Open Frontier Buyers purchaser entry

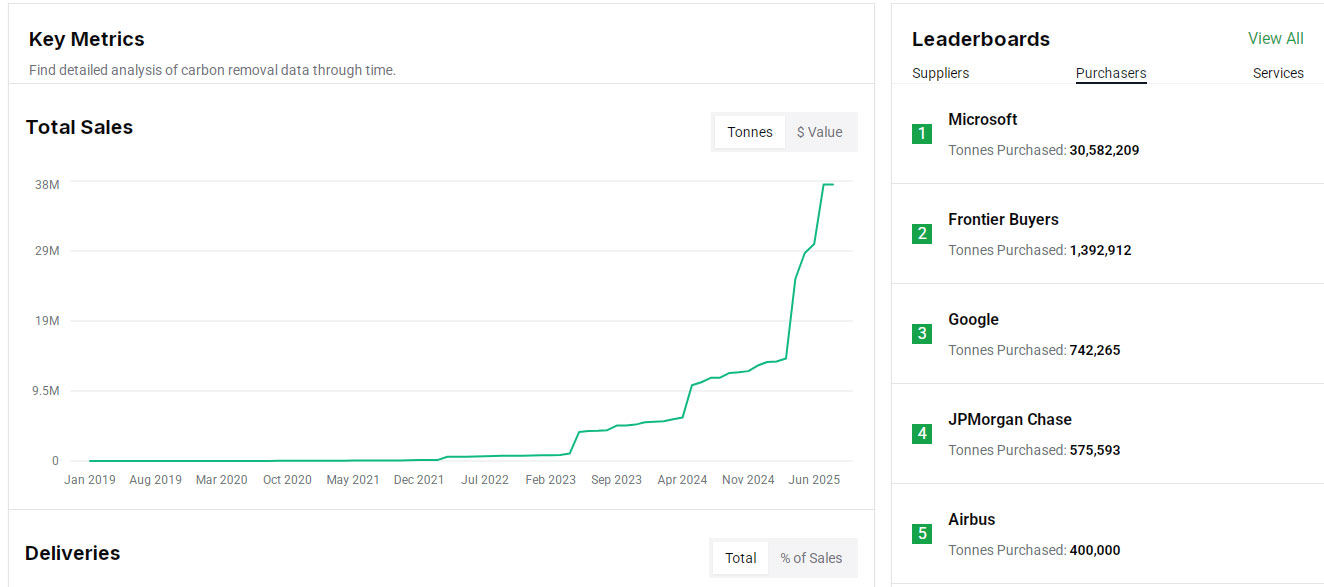[x=1003, y=219]
